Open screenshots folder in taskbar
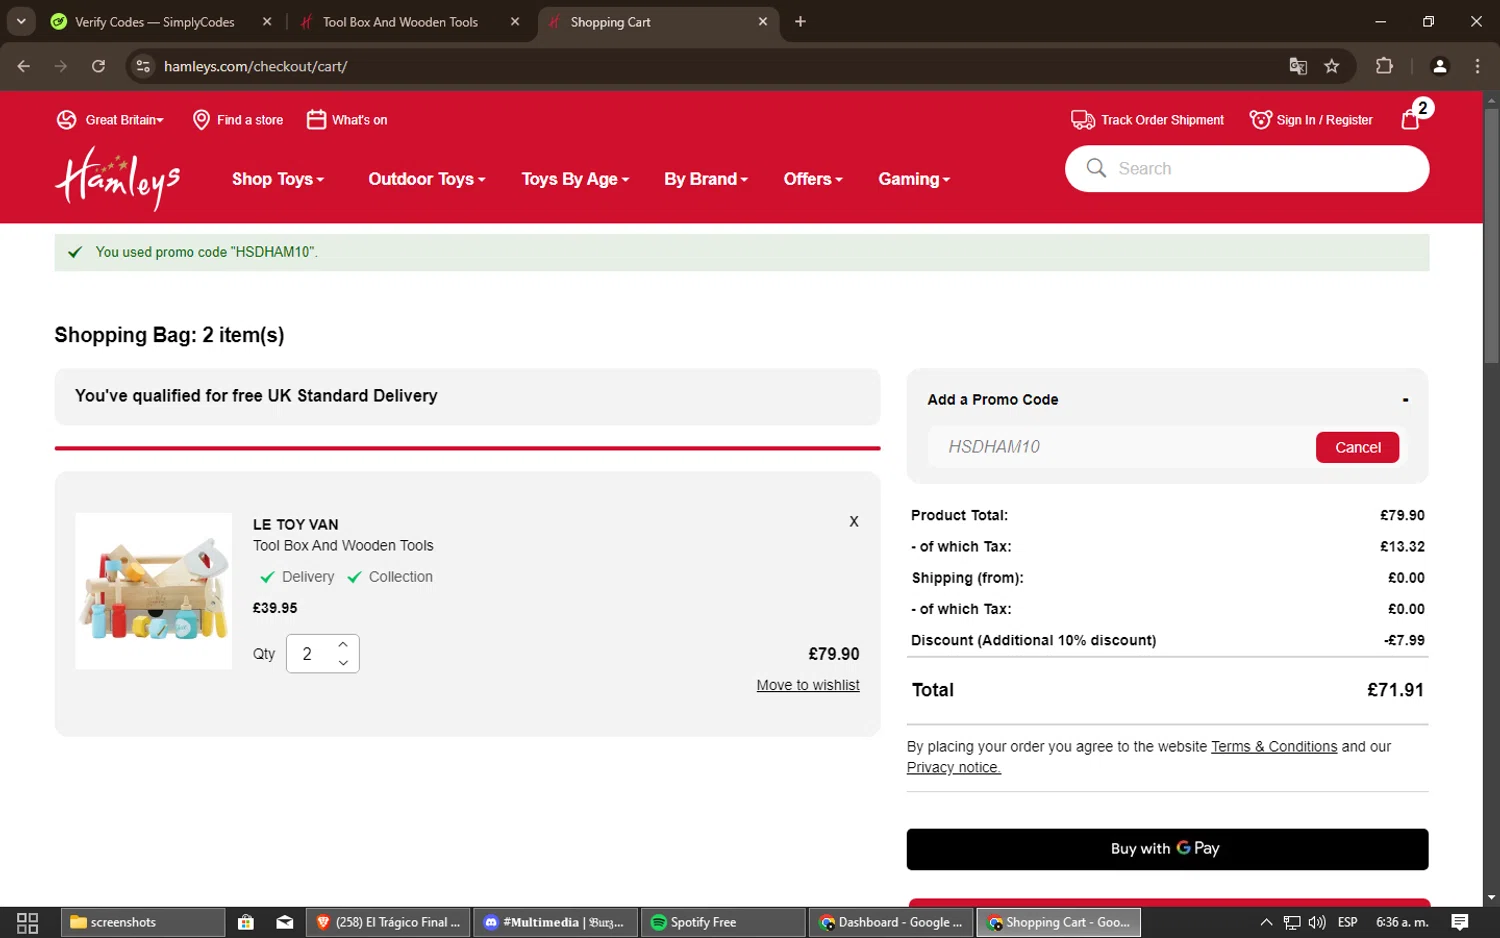The width and height of the screenshot is (1500, 938). pos(143,922)
